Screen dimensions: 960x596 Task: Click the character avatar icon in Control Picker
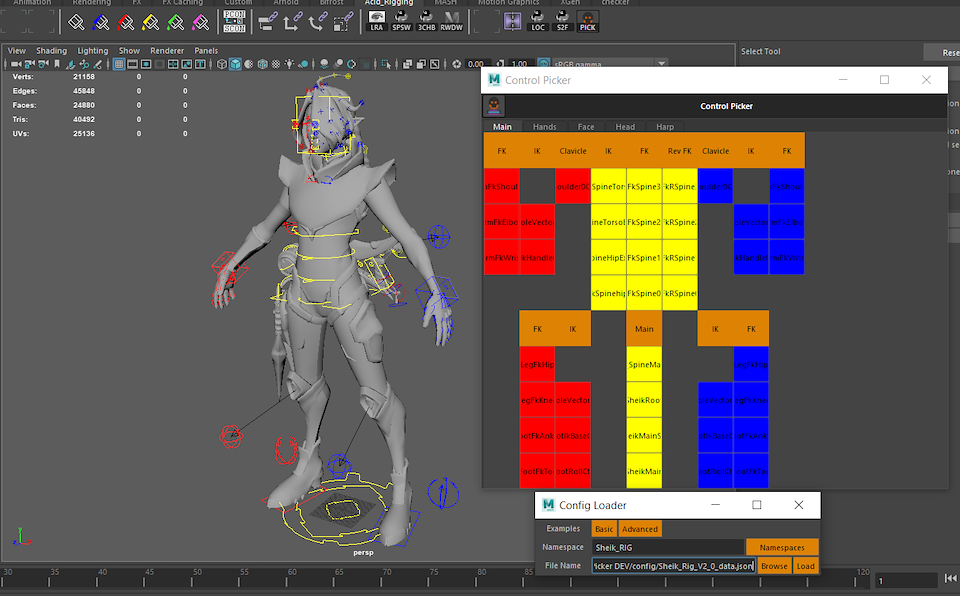click(x=494, y=106)
